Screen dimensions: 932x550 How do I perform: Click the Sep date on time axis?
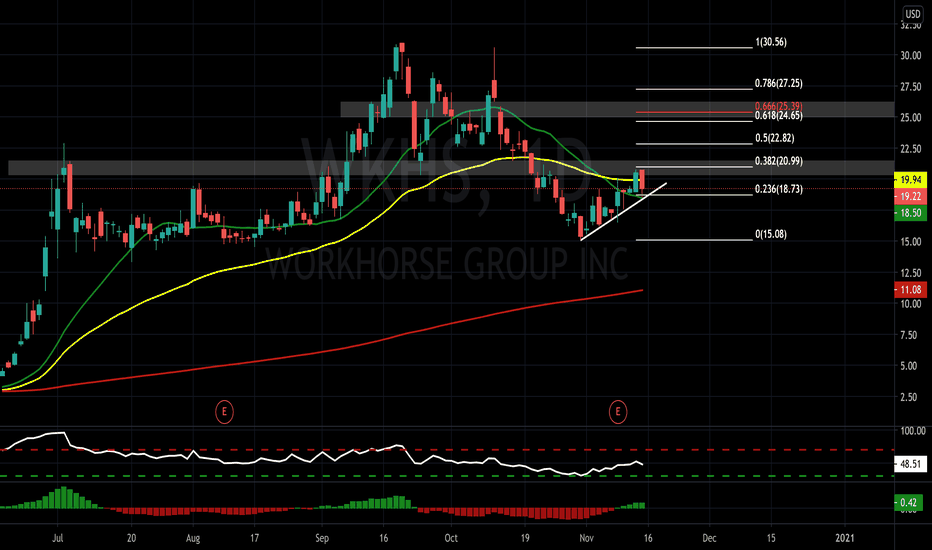click(322, 538)
